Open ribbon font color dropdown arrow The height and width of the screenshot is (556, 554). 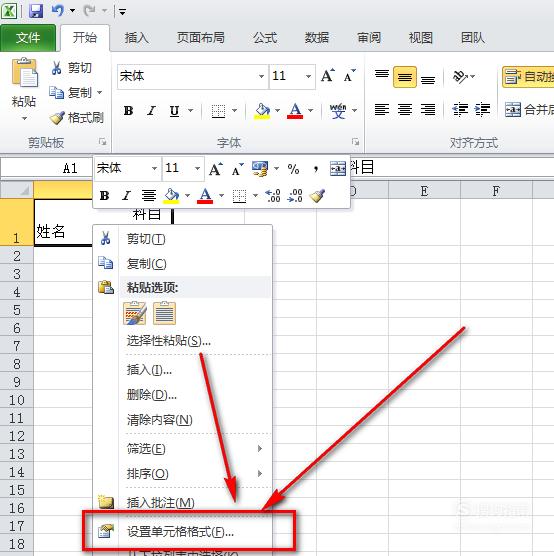tap(311, 111)
